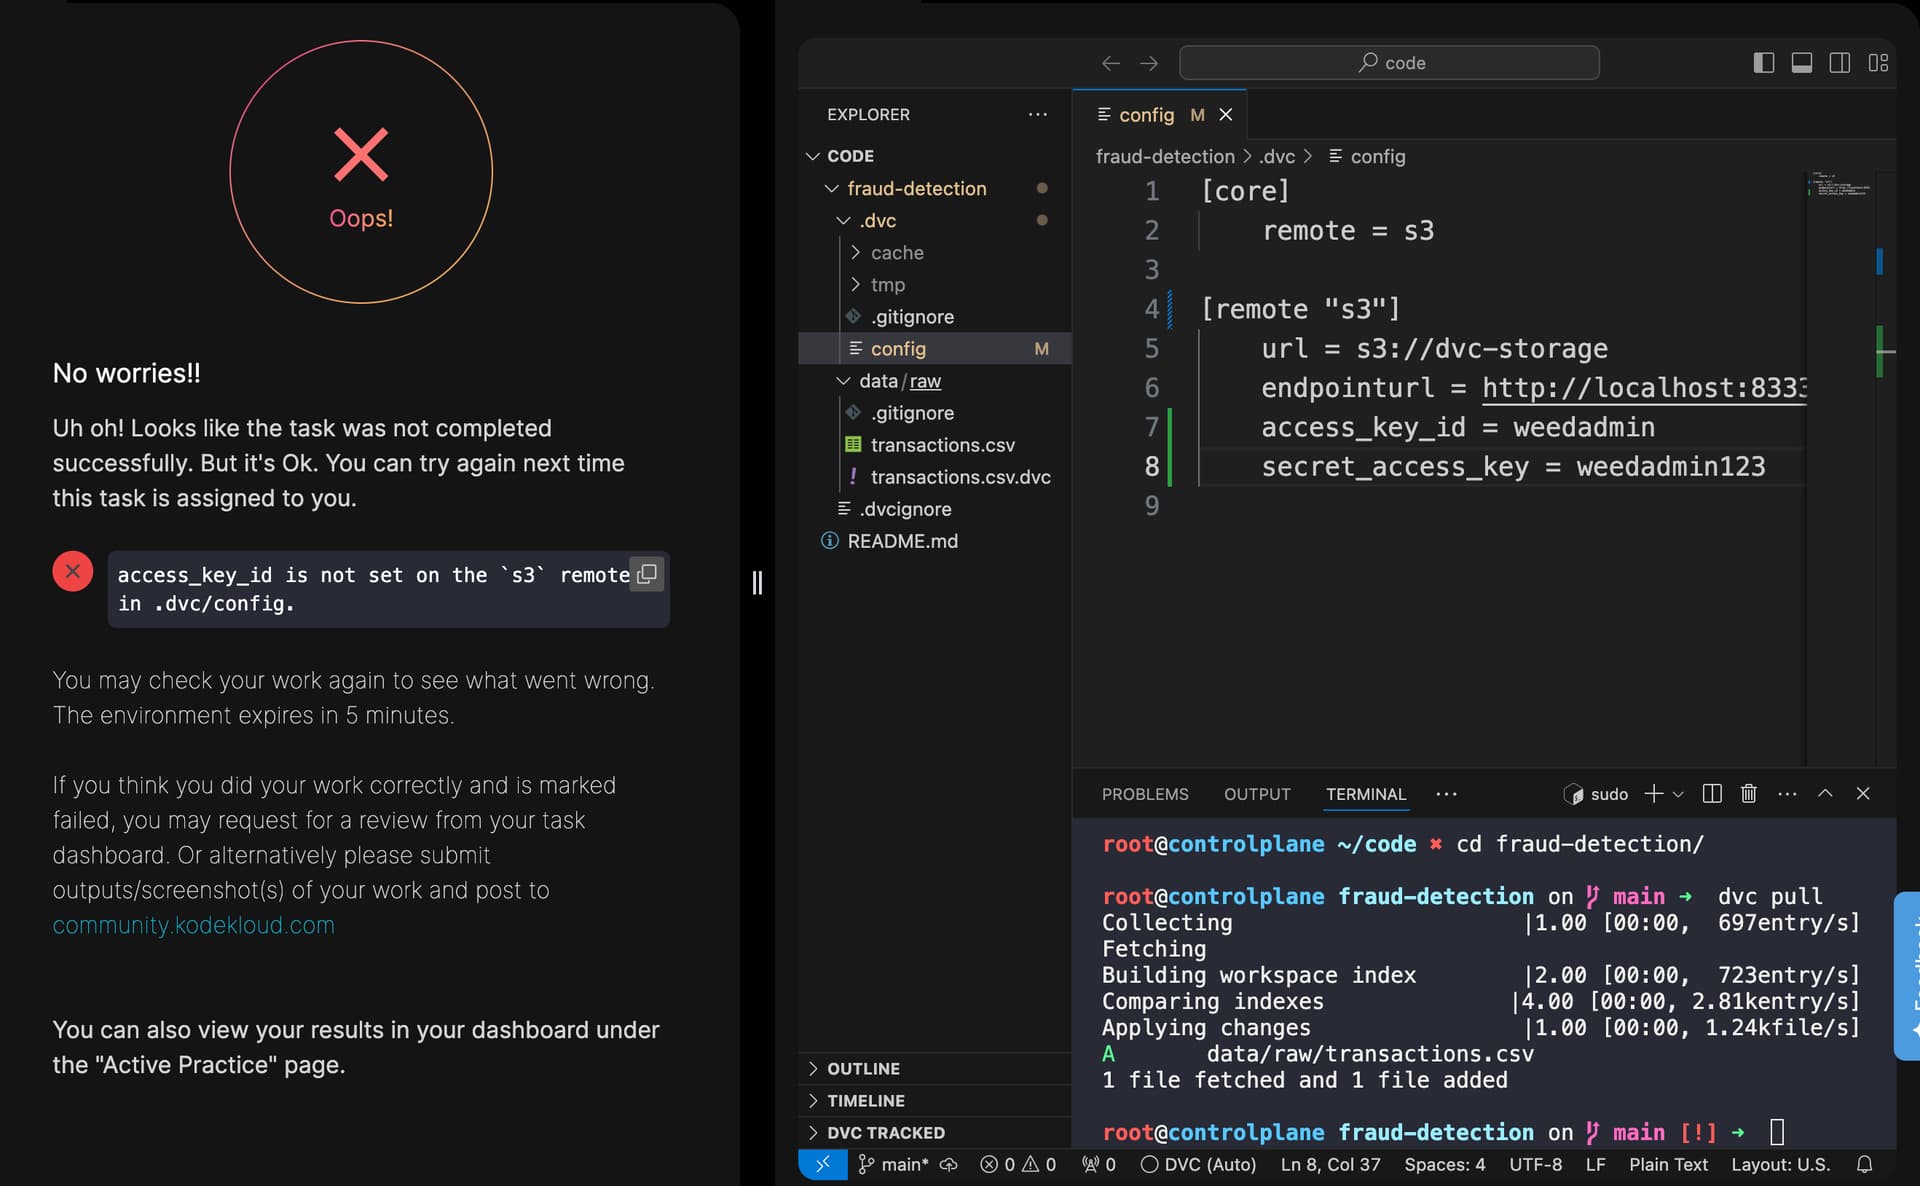Open the notifications bell in status bar

pyautogui.click(x=1864, y=1164)
